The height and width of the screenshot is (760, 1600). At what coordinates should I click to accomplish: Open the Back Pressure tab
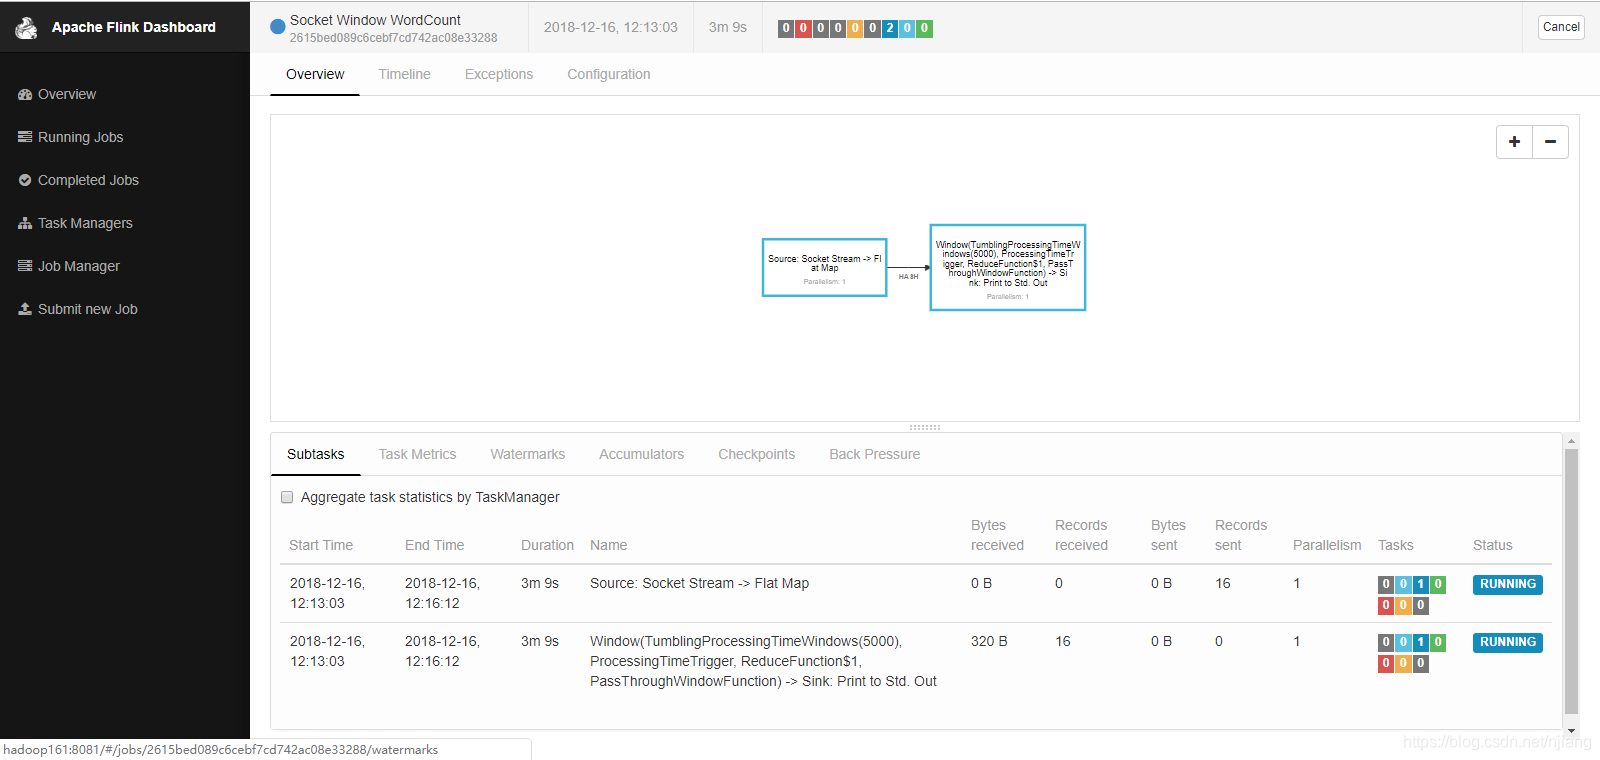click(875, 454)
